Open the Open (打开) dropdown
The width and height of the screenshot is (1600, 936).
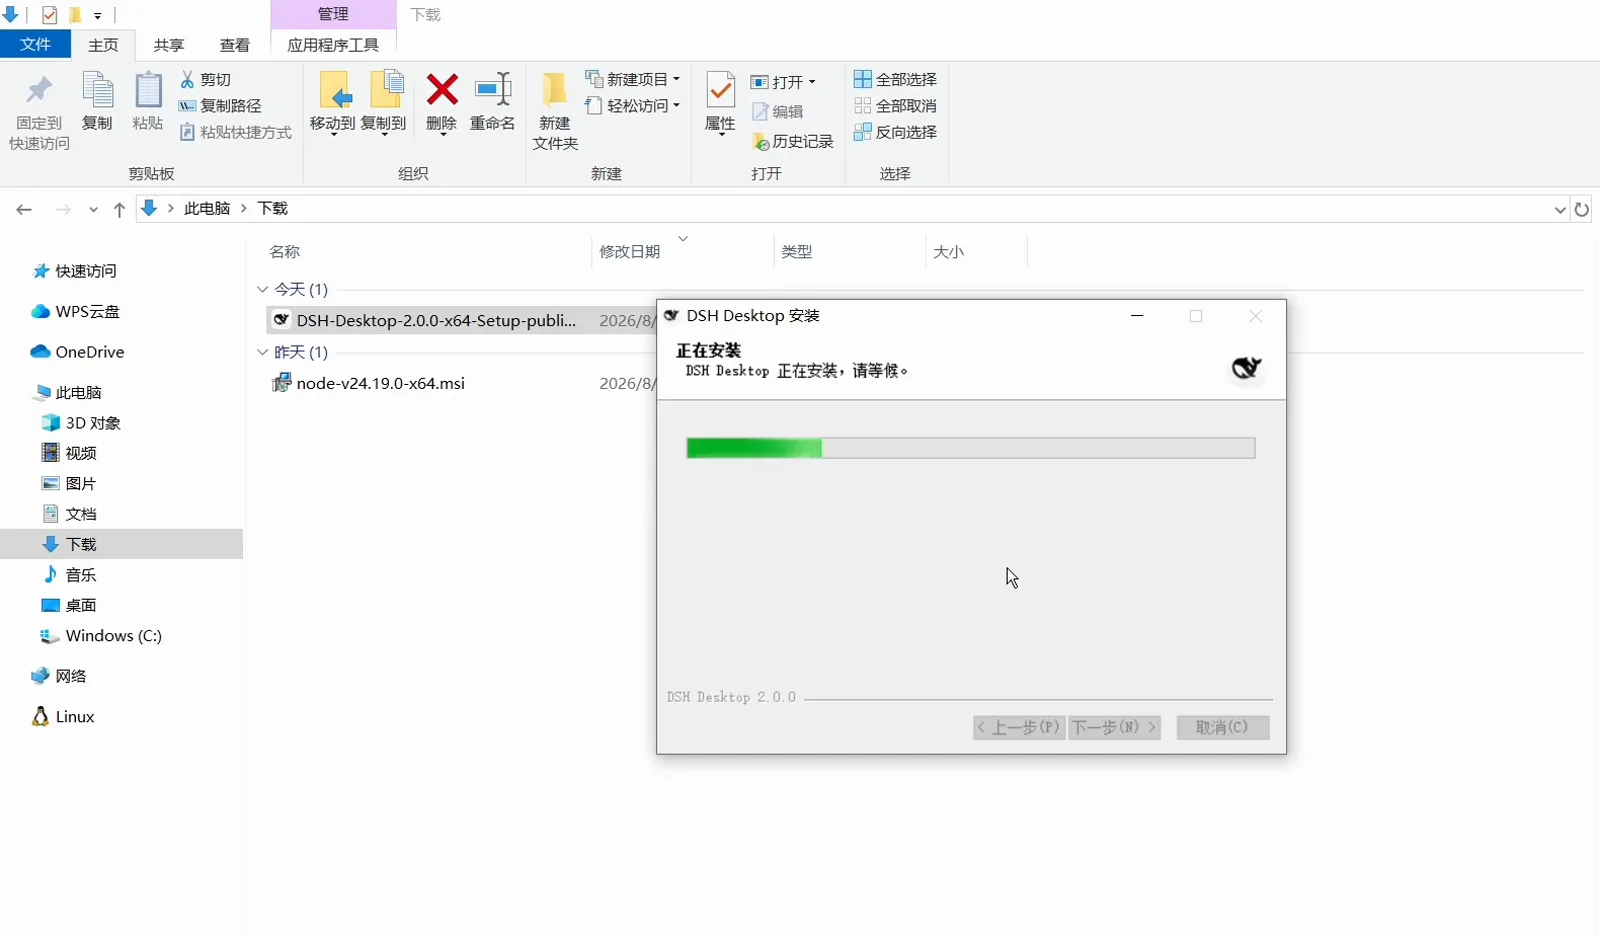[x=783, y=82]
